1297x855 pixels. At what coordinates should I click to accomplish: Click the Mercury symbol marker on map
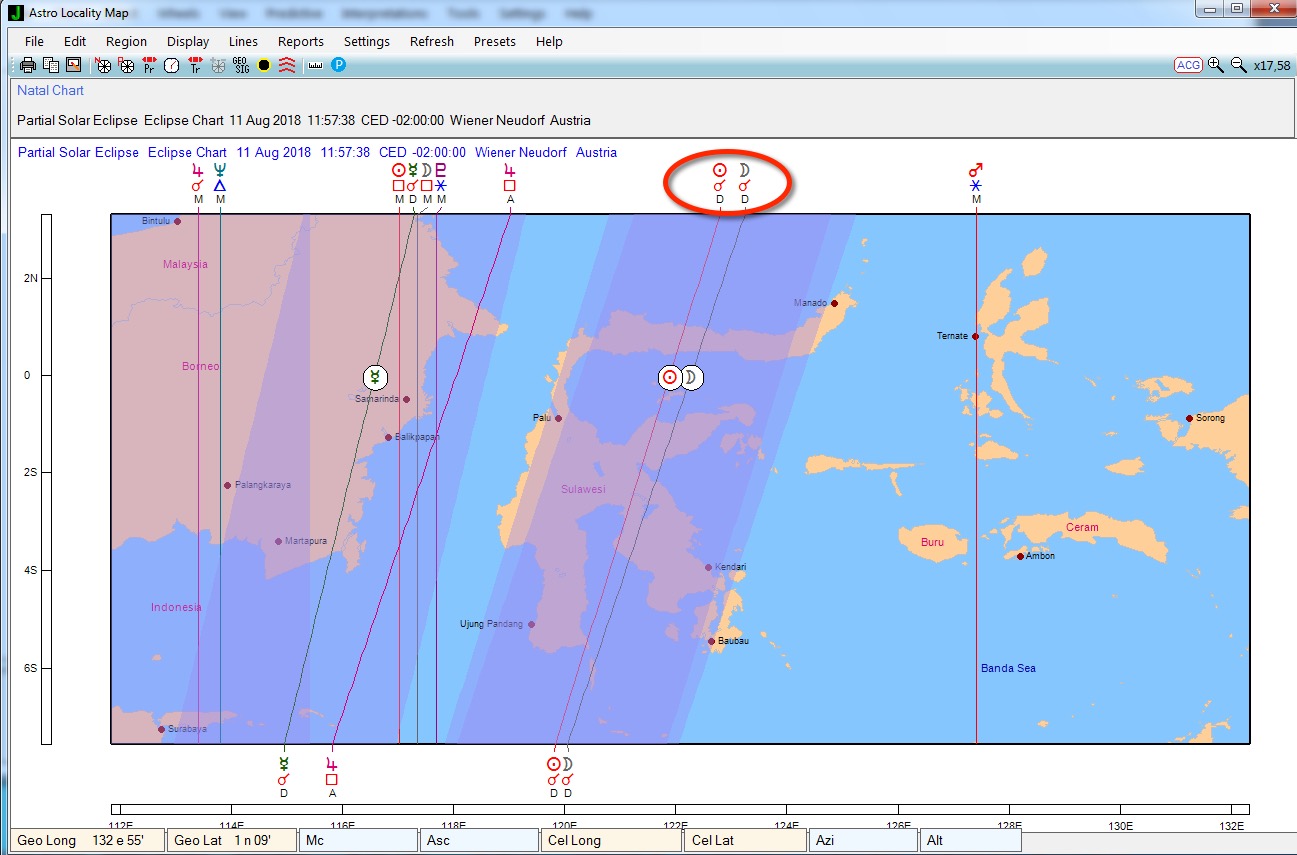[x=375, y=377]
